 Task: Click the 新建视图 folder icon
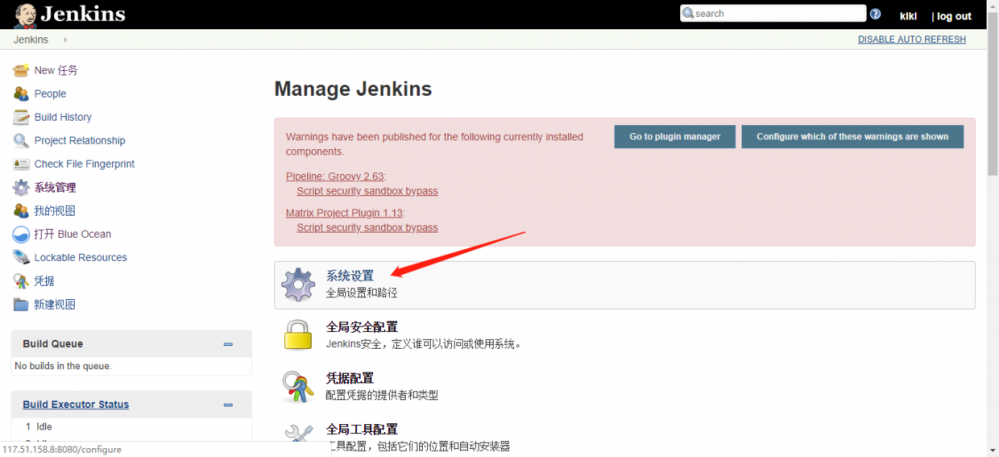click(x=21, y=305)
